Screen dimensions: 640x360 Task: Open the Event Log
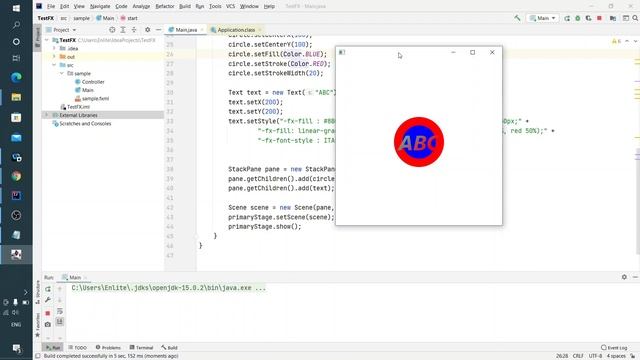614,348
